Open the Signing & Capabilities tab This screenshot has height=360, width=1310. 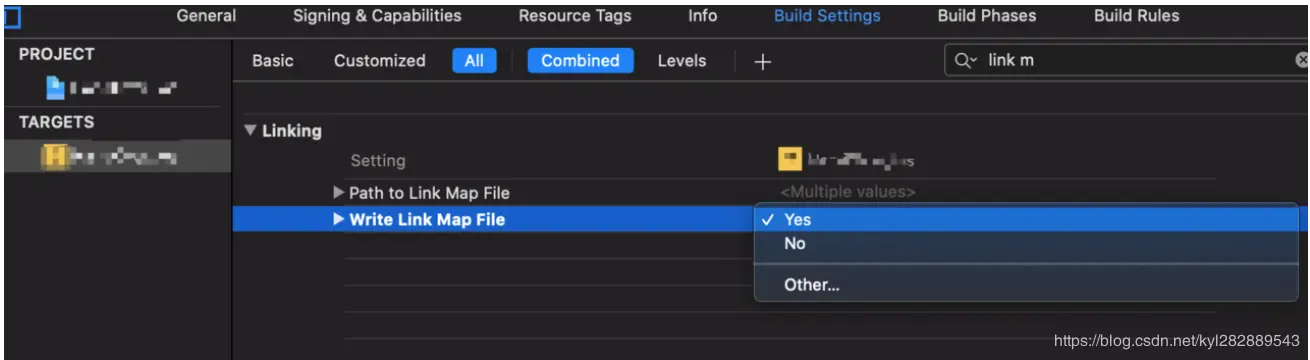pos(377,16)
